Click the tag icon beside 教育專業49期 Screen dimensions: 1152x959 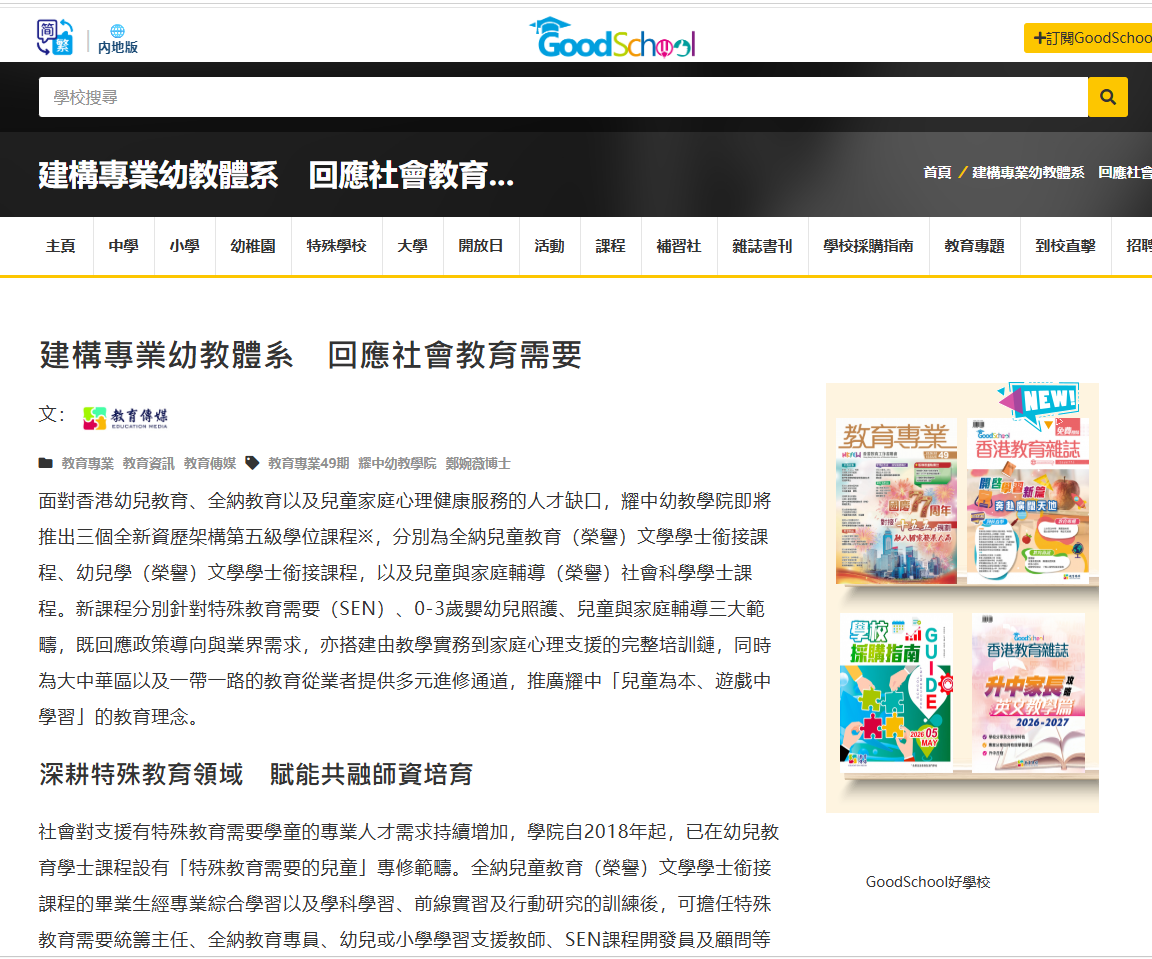click(x=252, y=463)
